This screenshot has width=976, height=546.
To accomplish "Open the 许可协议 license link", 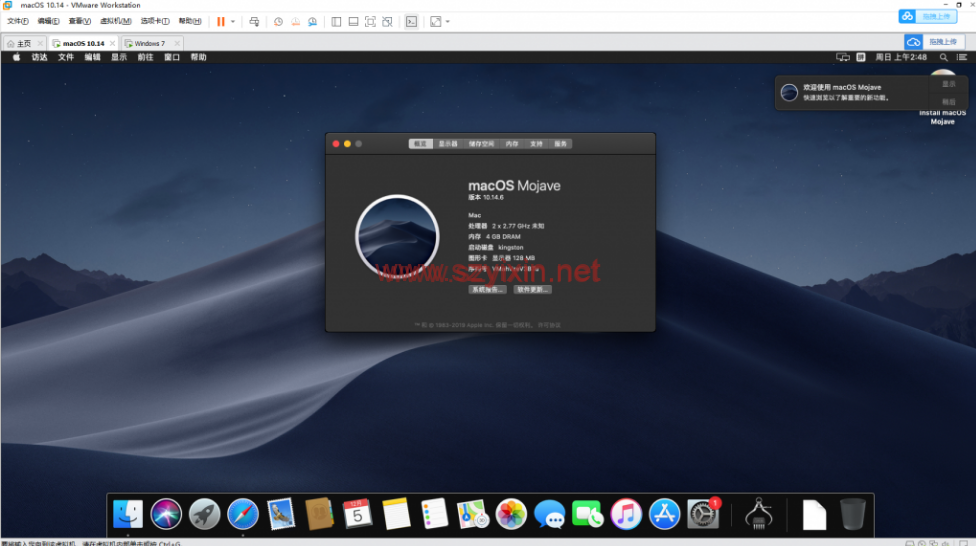I will pos(549,325).
